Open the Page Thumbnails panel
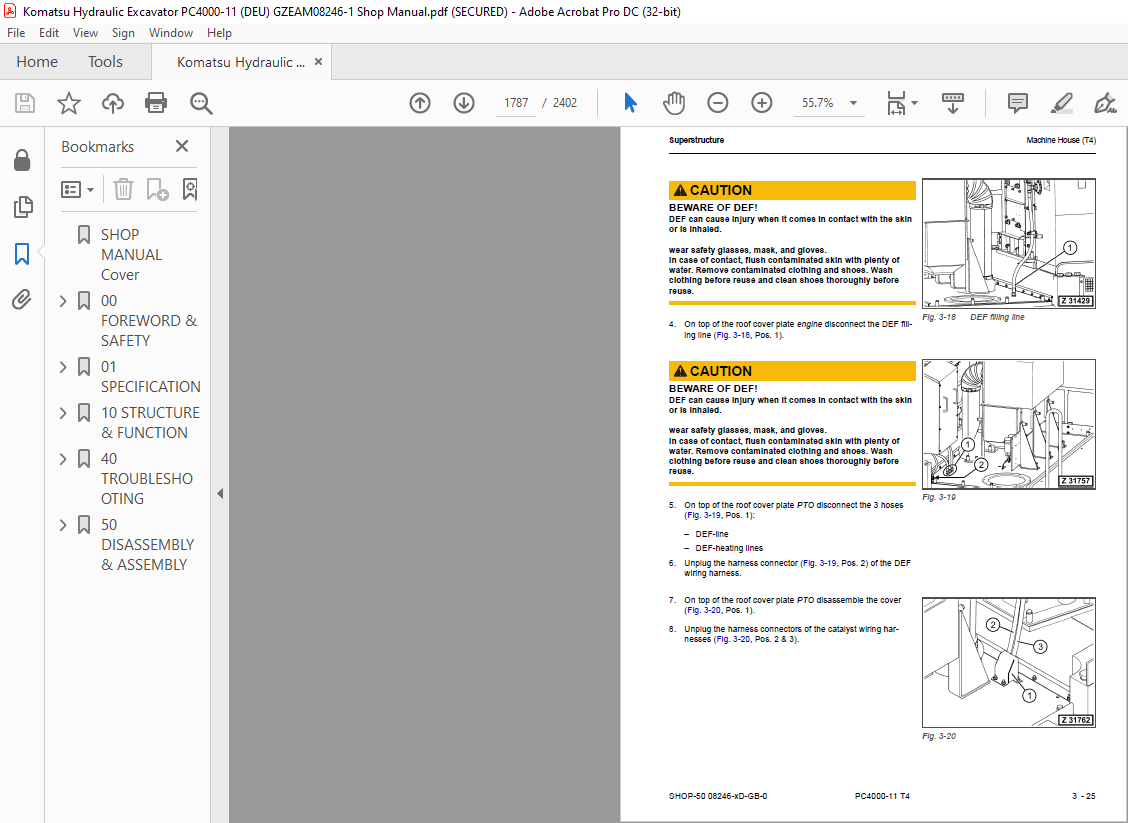Screen dimensions: 1128x823 click(x=22, y=206)
